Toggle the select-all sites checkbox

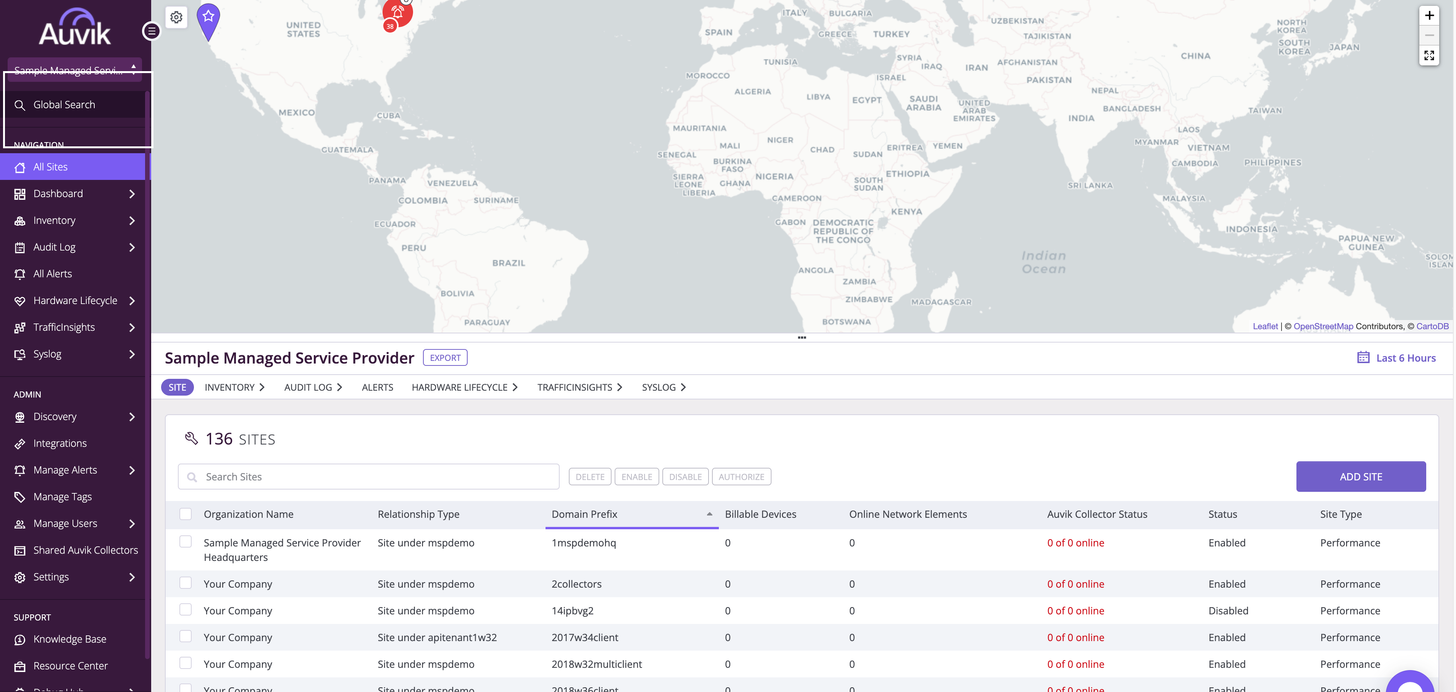coord(185,514)
